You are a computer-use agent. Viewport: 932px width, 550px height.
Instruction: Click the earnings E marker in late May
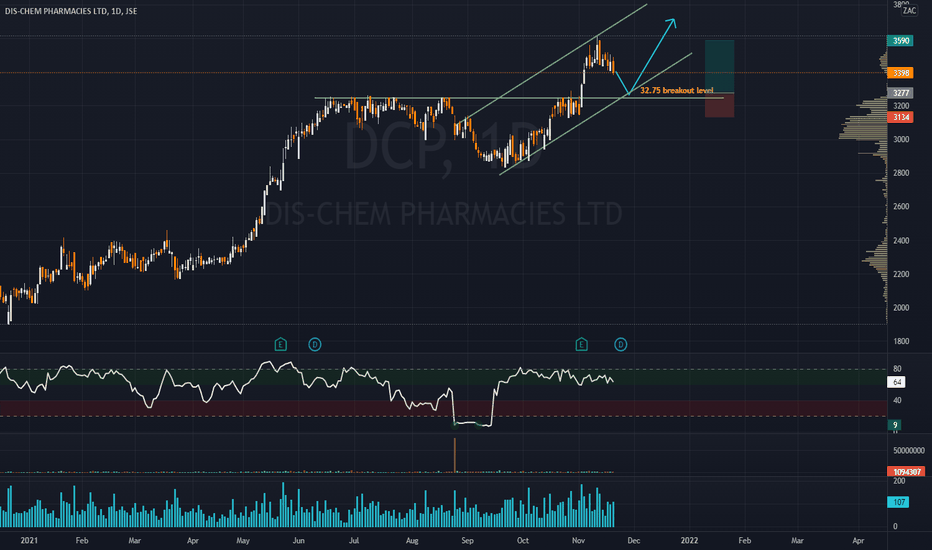click(x=281, y=344)
